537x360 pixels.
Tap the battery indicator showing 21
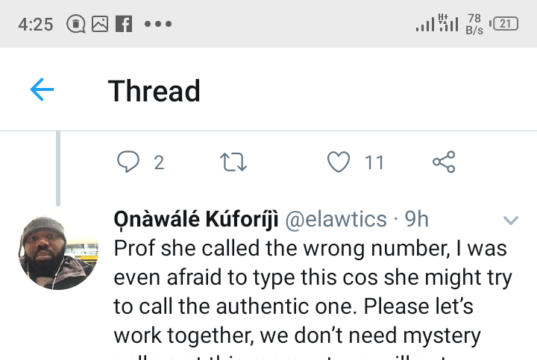tap(504, 24)
